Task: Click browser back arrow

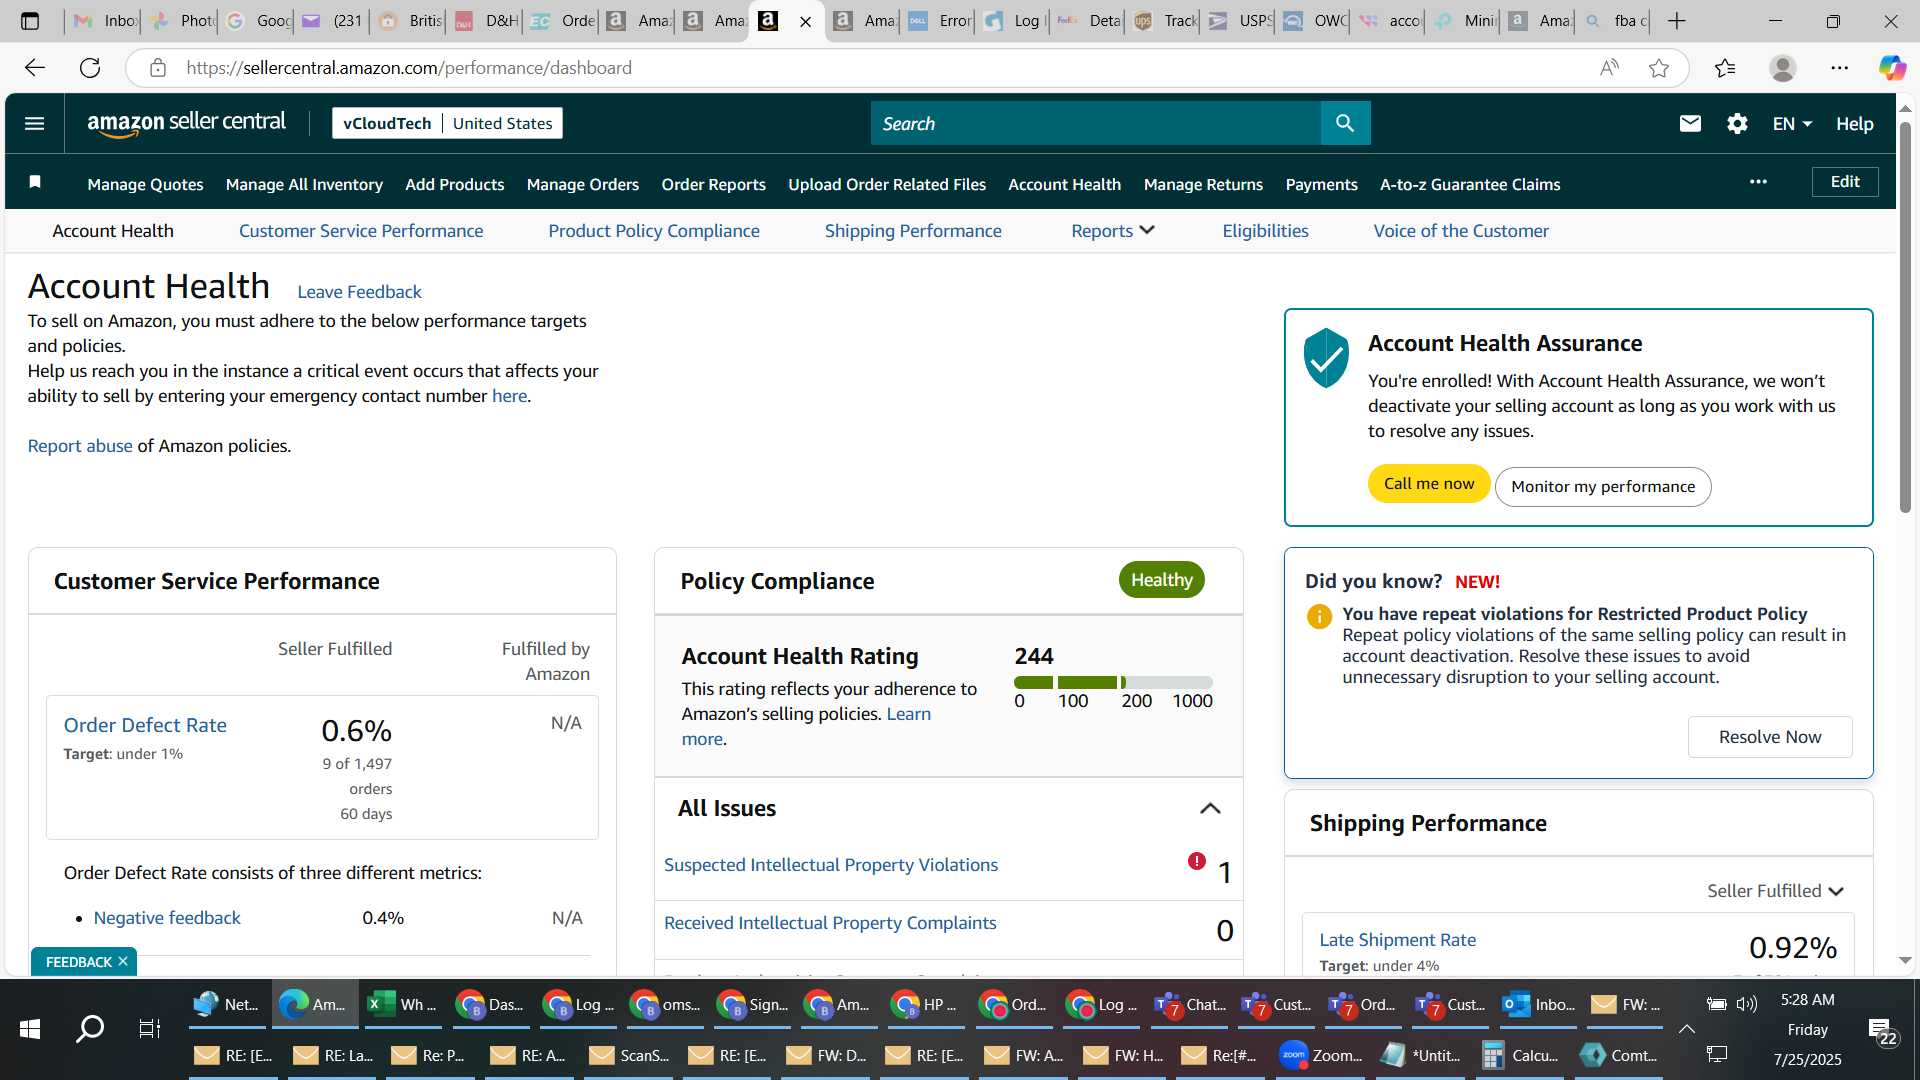Action: tap(35, 67)
